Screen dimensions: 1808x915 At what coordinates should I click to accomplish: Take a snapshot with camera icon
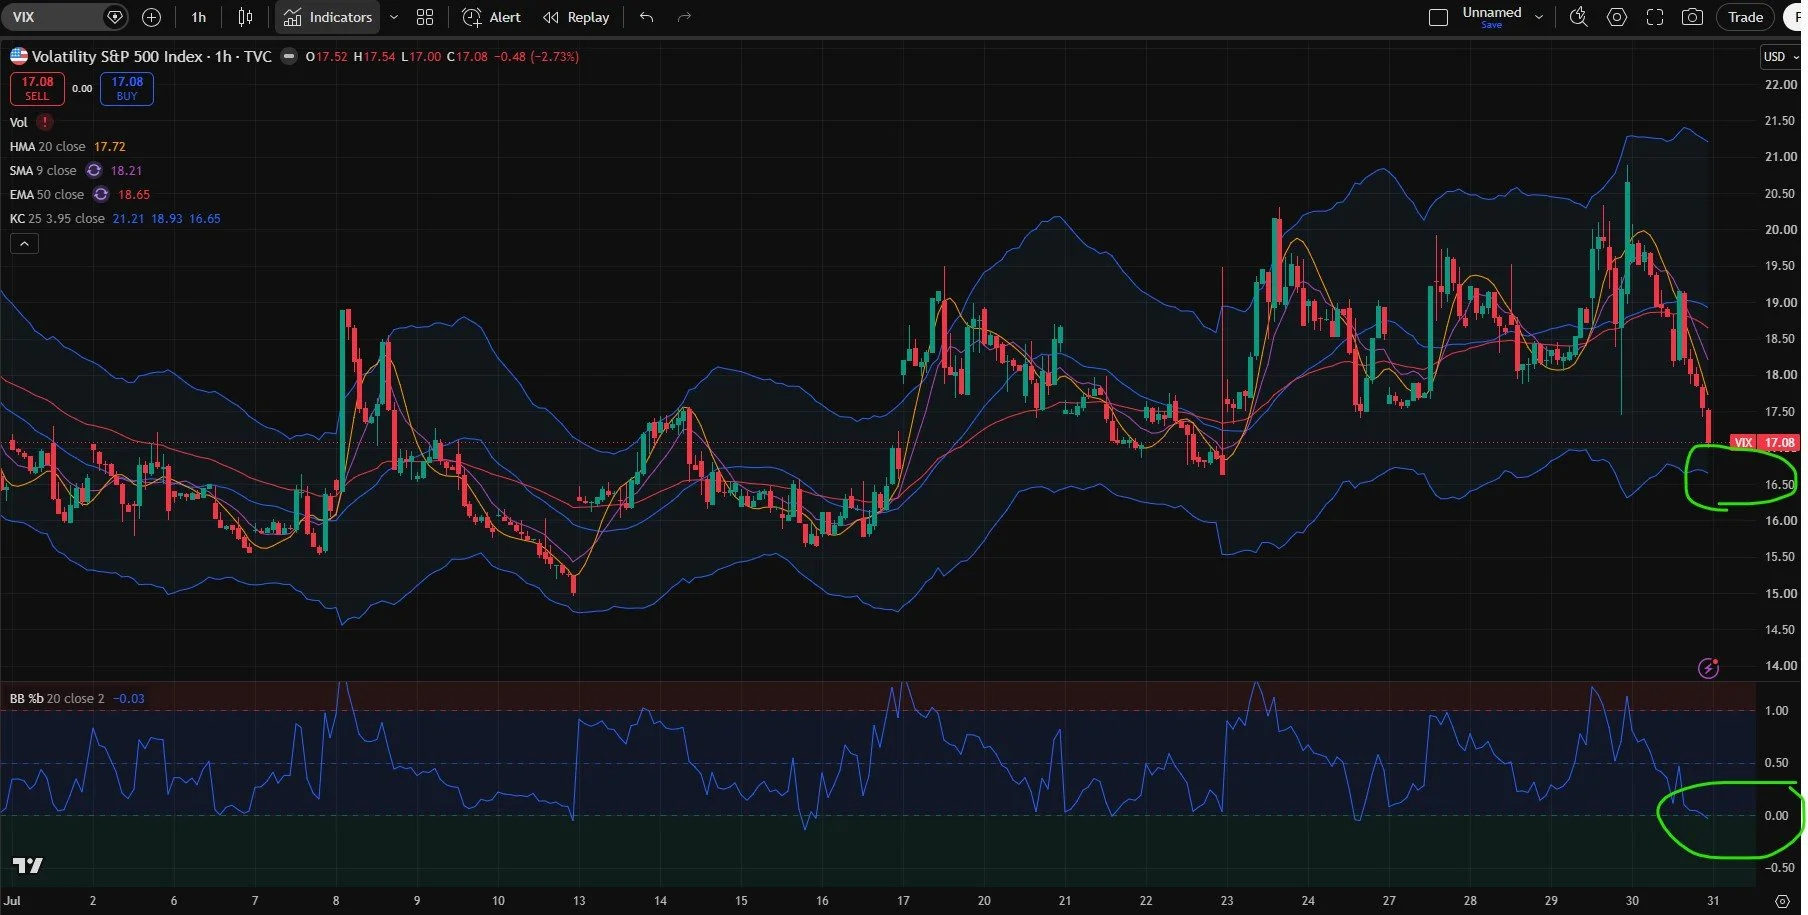(1692, 17)
